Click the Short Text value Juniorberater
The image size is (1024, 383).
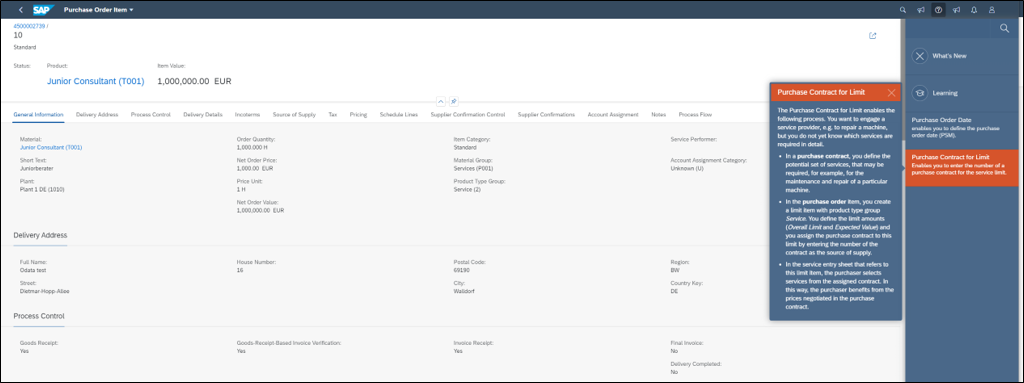tap(37, 169)
